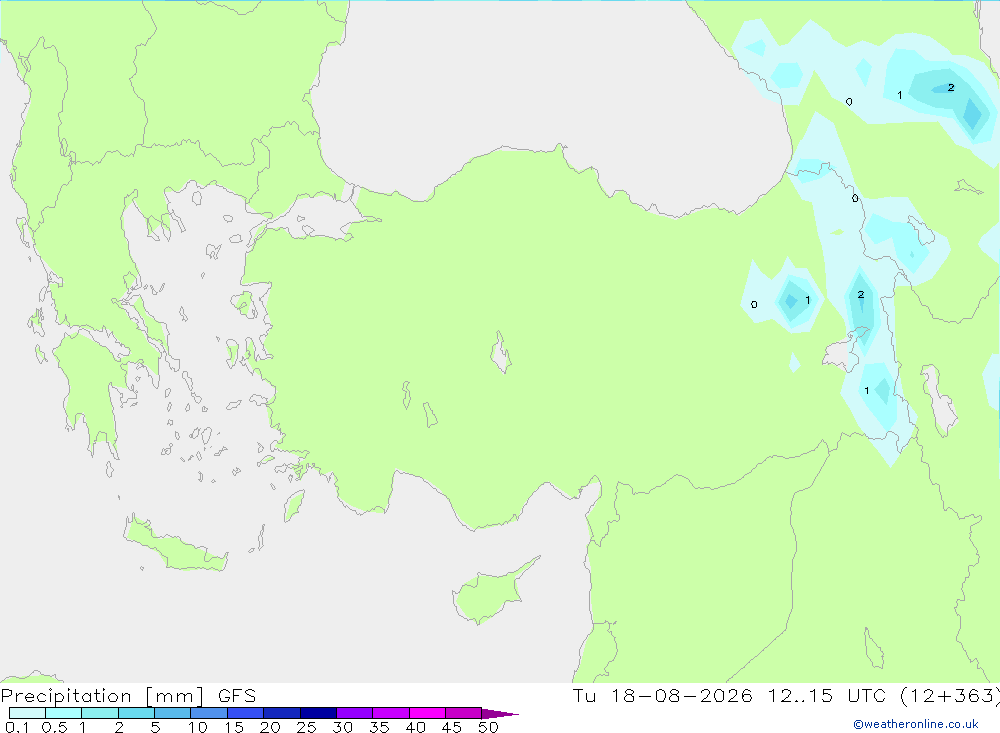Screen dimensions: 1000x733
Task: Click the 0.1–0.5 mm lightest cyan legend swatch
Action: coord(27,713)
